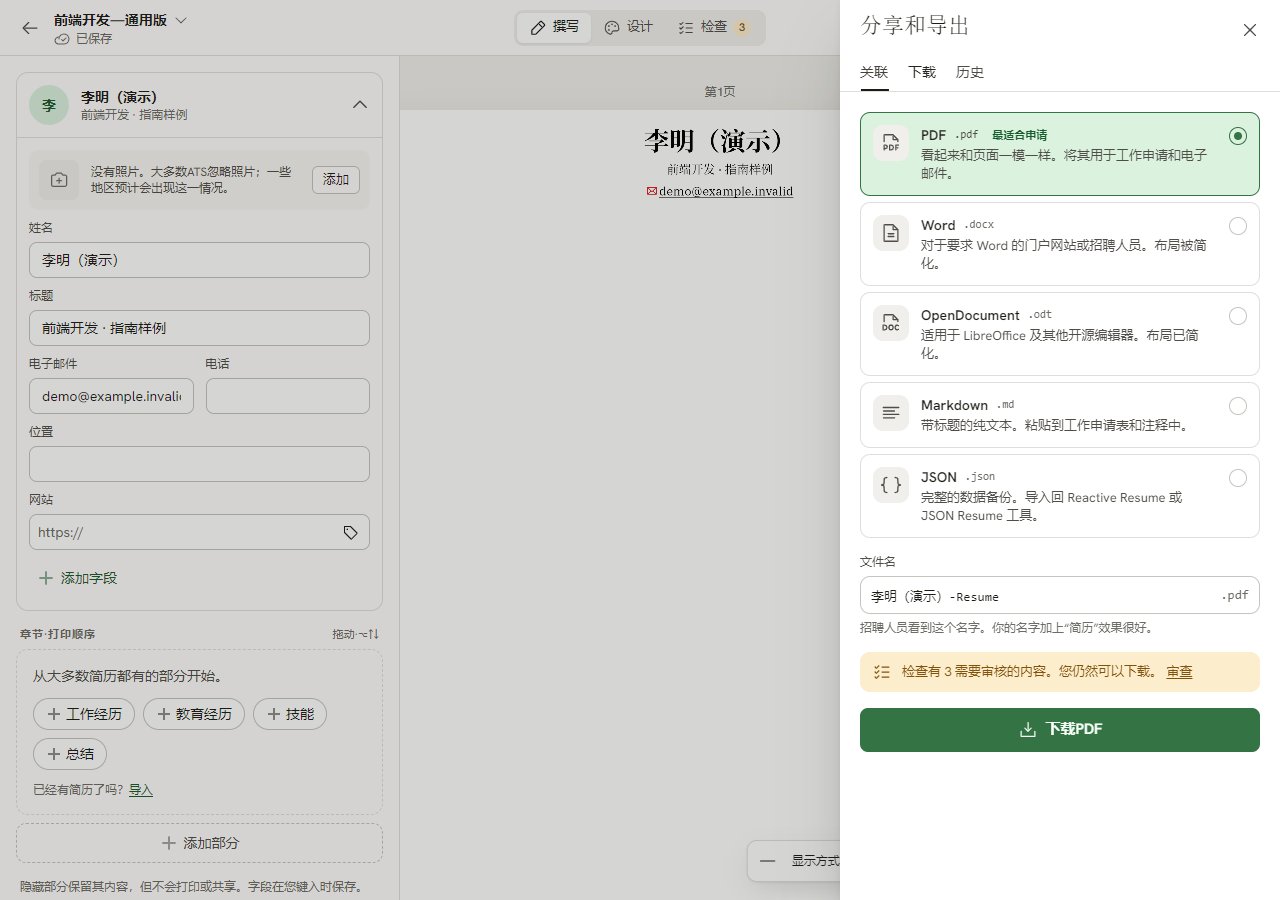
Task: Click the Markdown text lines icon
Action: [891, 413]
